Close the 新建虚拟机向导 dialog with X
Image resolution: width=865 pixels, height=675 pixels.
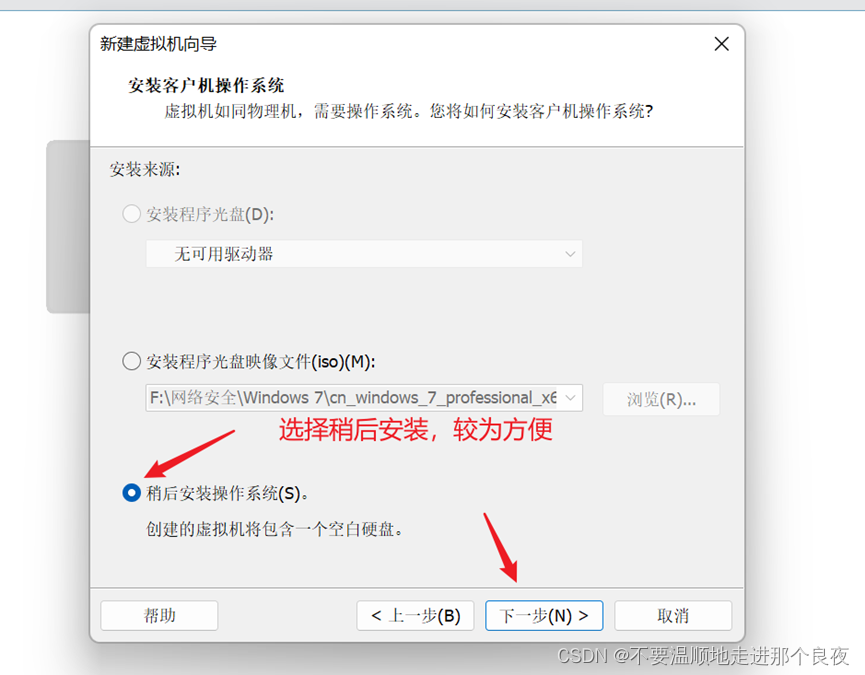(722, 44)
